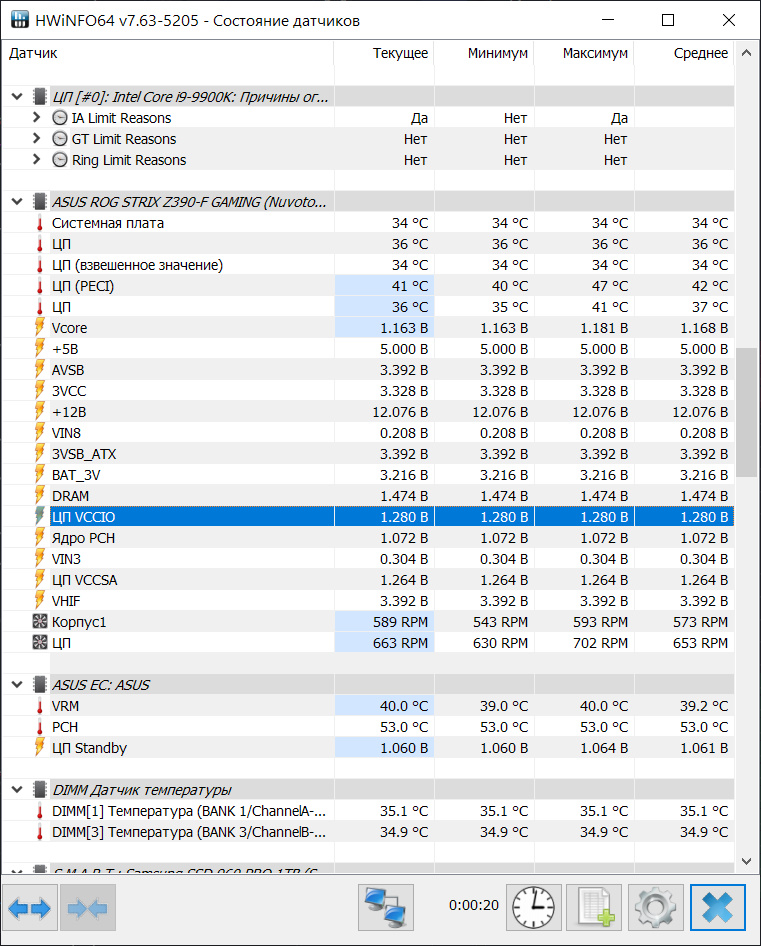
Task: Click the ЦП (PECI) maximum value 47 °C
Action: point(610,286)
